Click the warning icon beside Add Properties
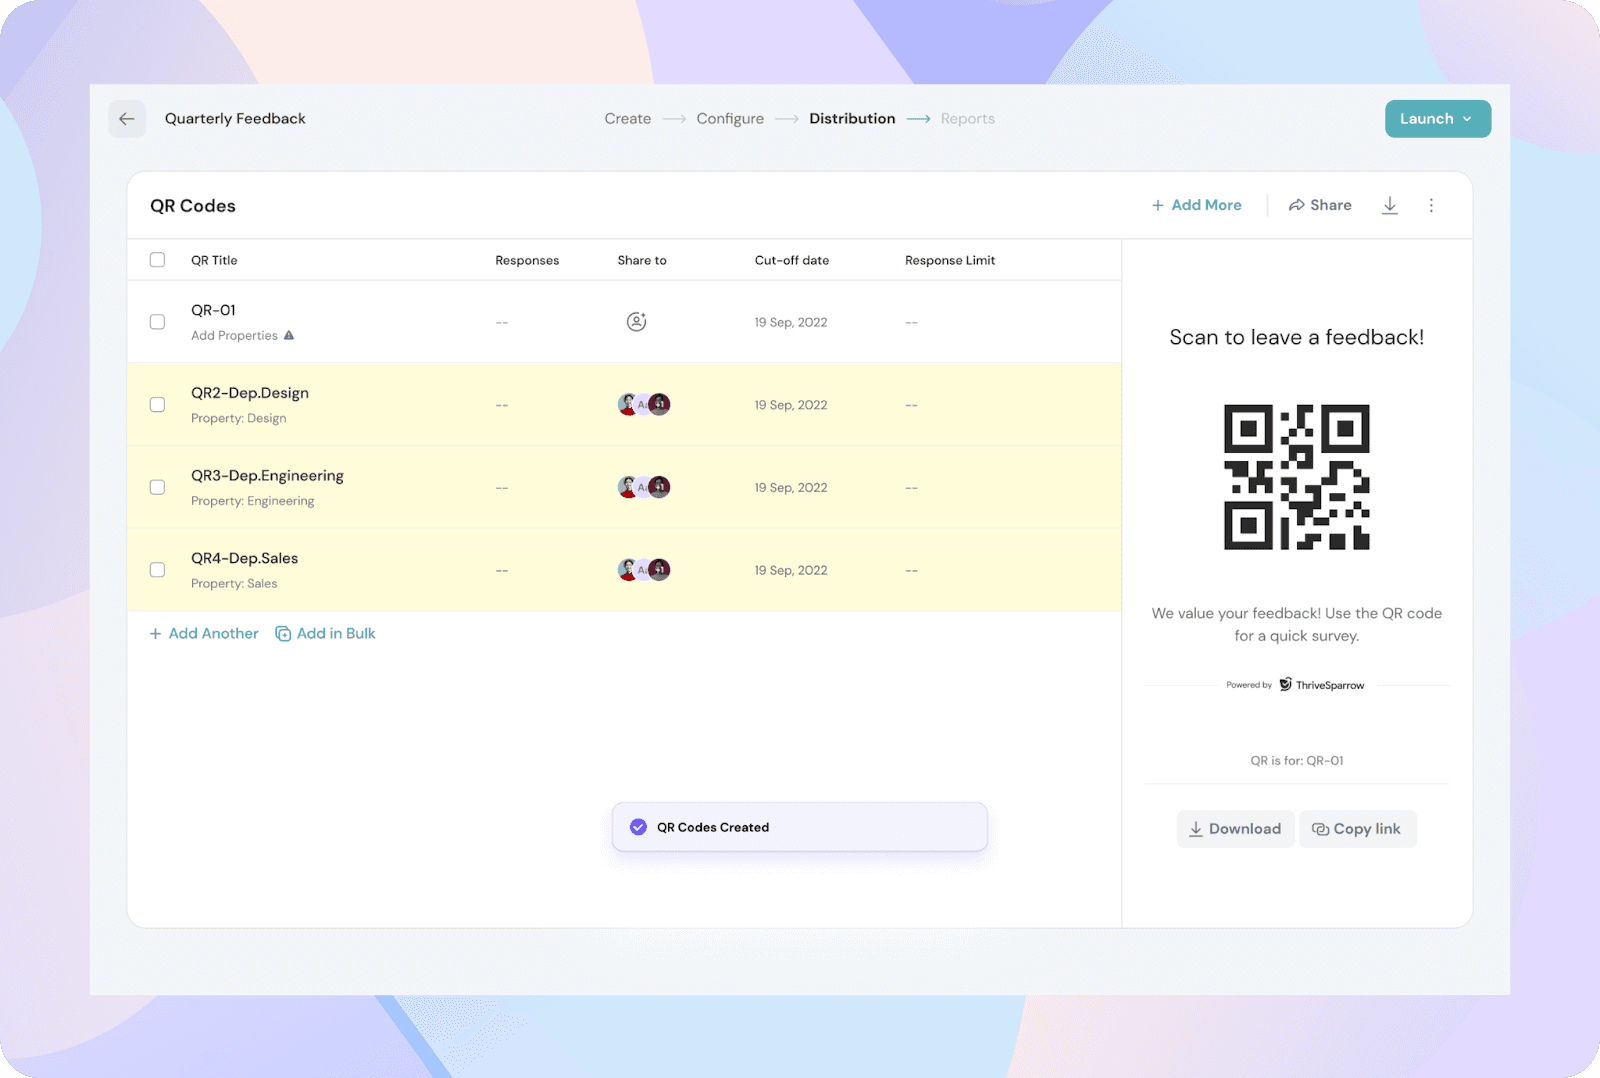This screenshot has width=1600, height=1078. 289,336
